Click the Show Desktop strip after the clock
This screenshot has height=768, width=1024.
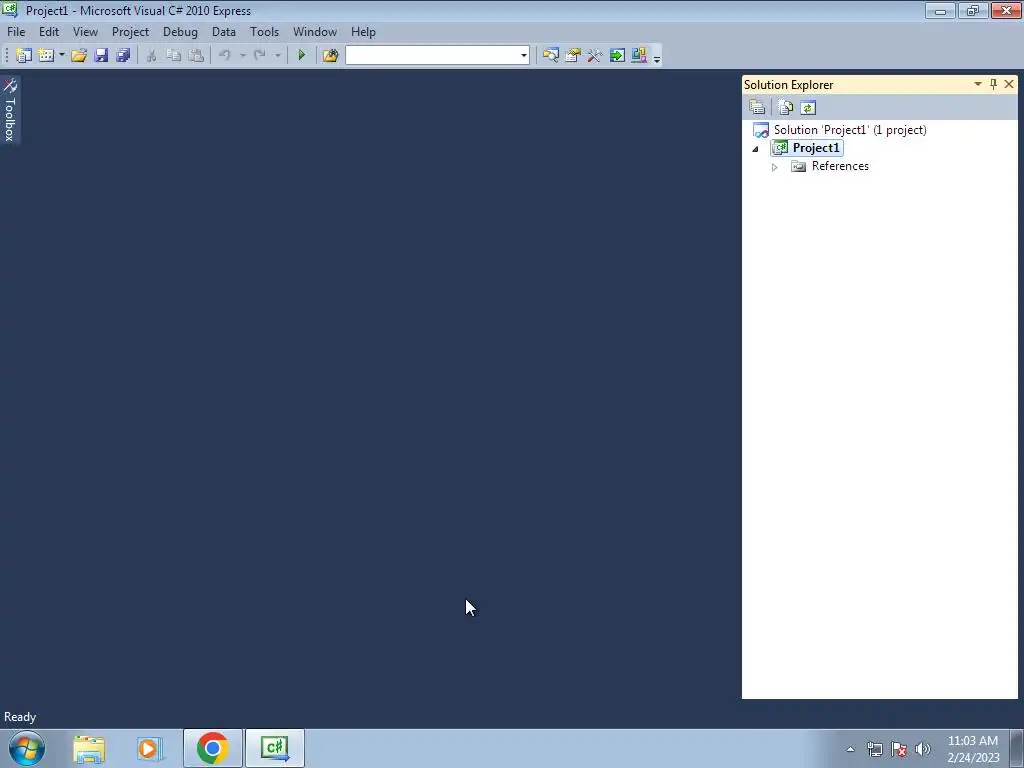click(x=1016, y=748)
